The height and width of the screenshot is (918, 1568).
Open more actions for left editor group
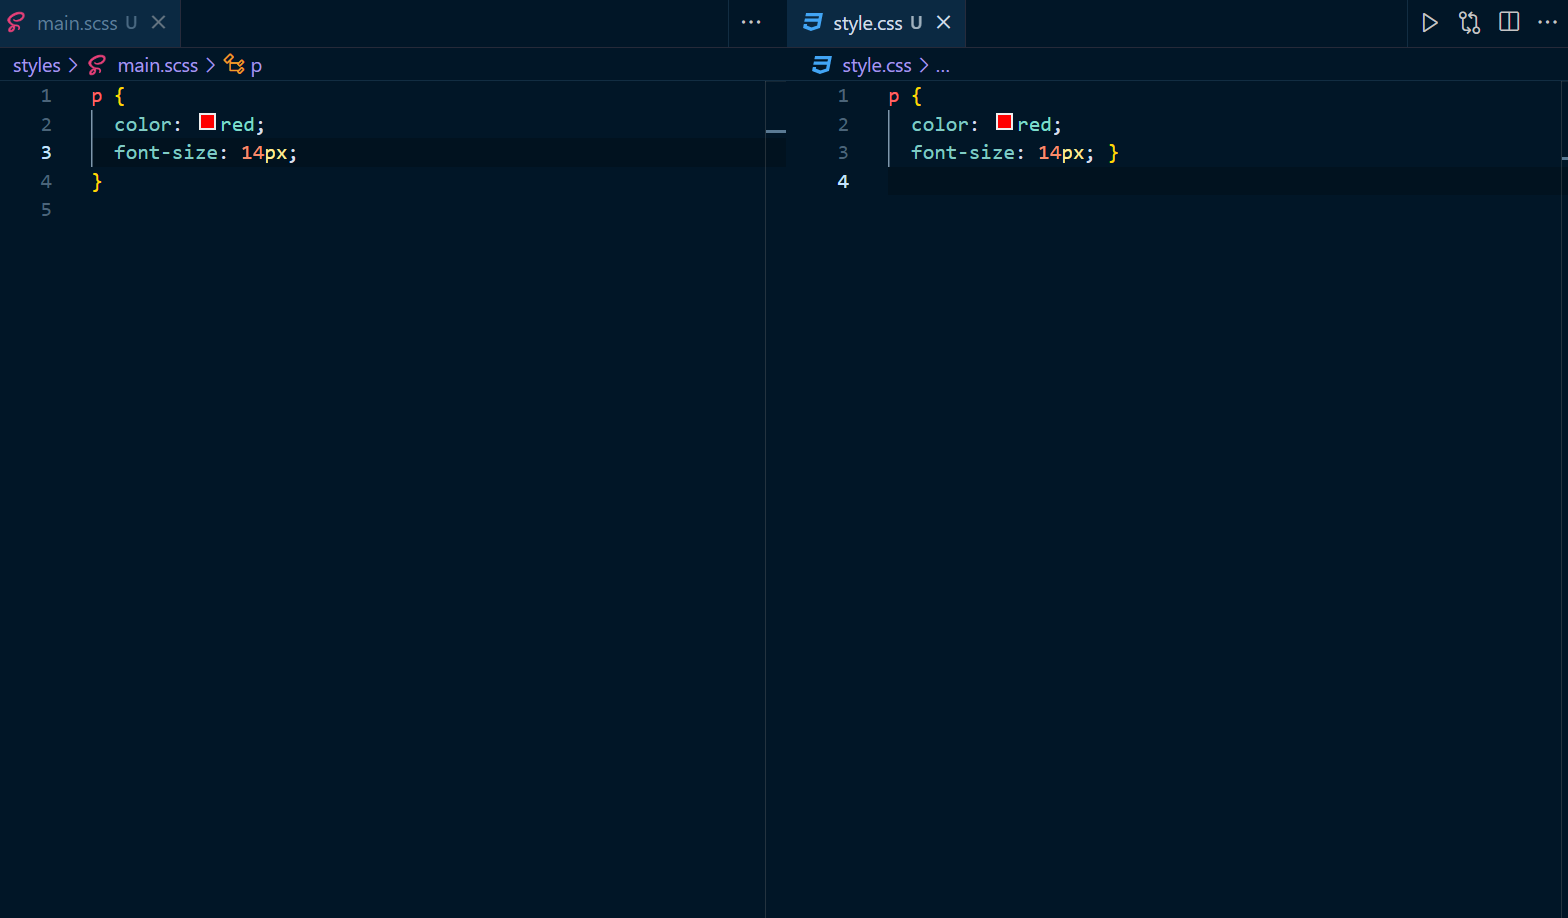[751, 23]
